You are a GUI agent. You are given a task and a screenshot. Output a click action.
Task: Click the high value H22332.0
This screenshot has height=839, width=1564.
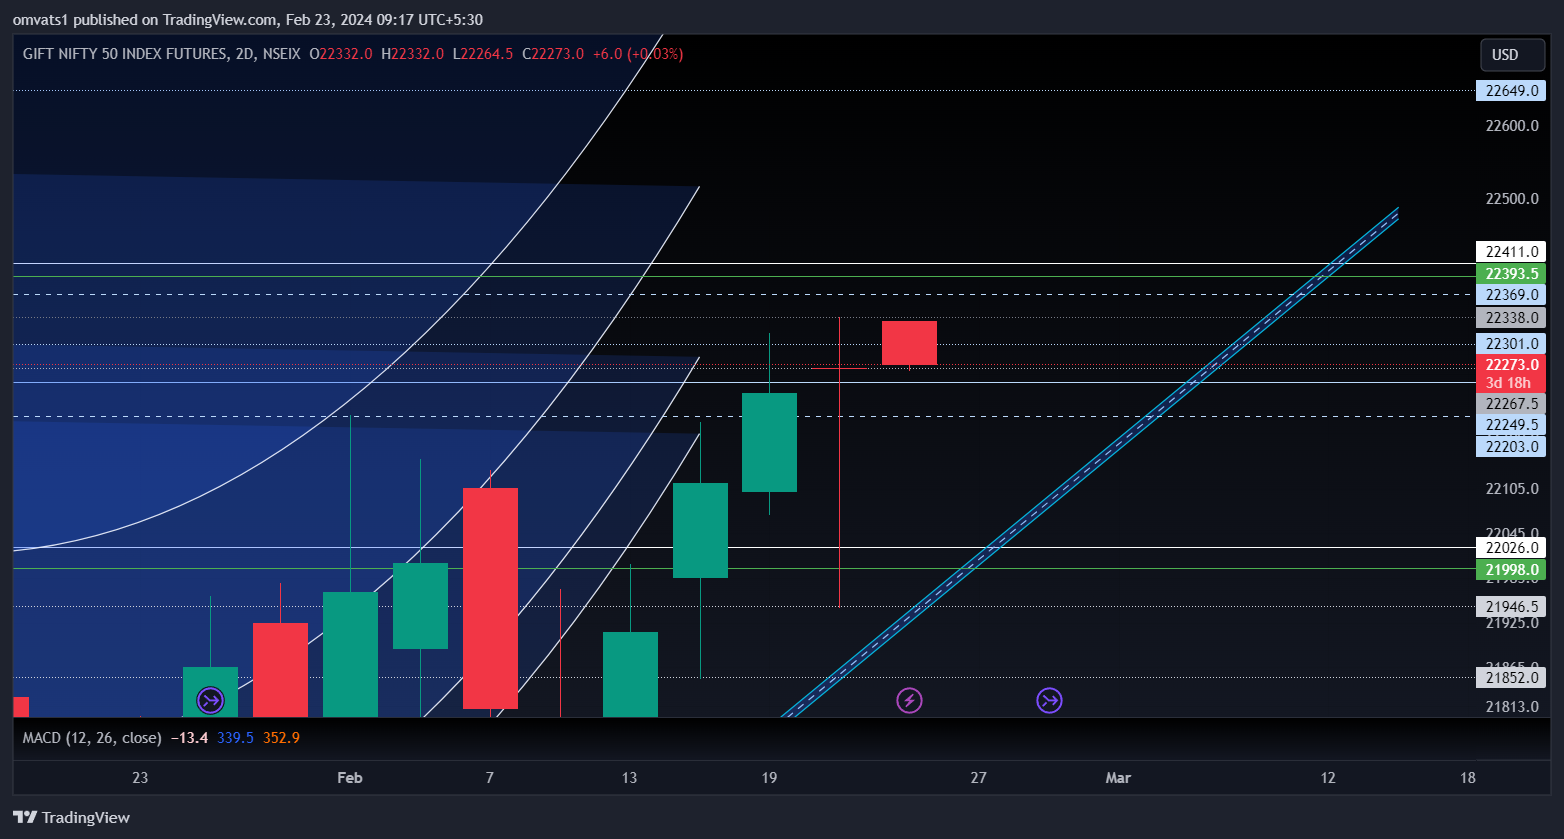pyautogui.click(x=412, y=54)
